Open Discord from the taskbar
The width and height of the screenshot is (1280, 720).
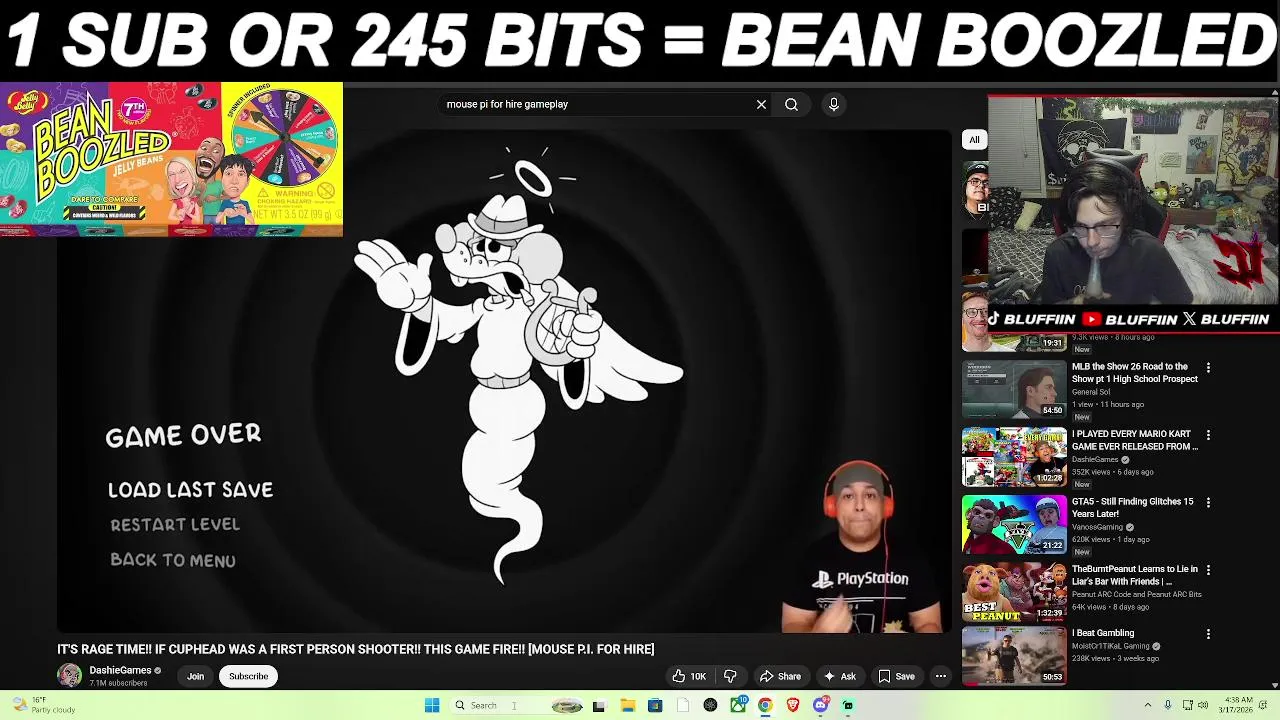click(821, 706)
